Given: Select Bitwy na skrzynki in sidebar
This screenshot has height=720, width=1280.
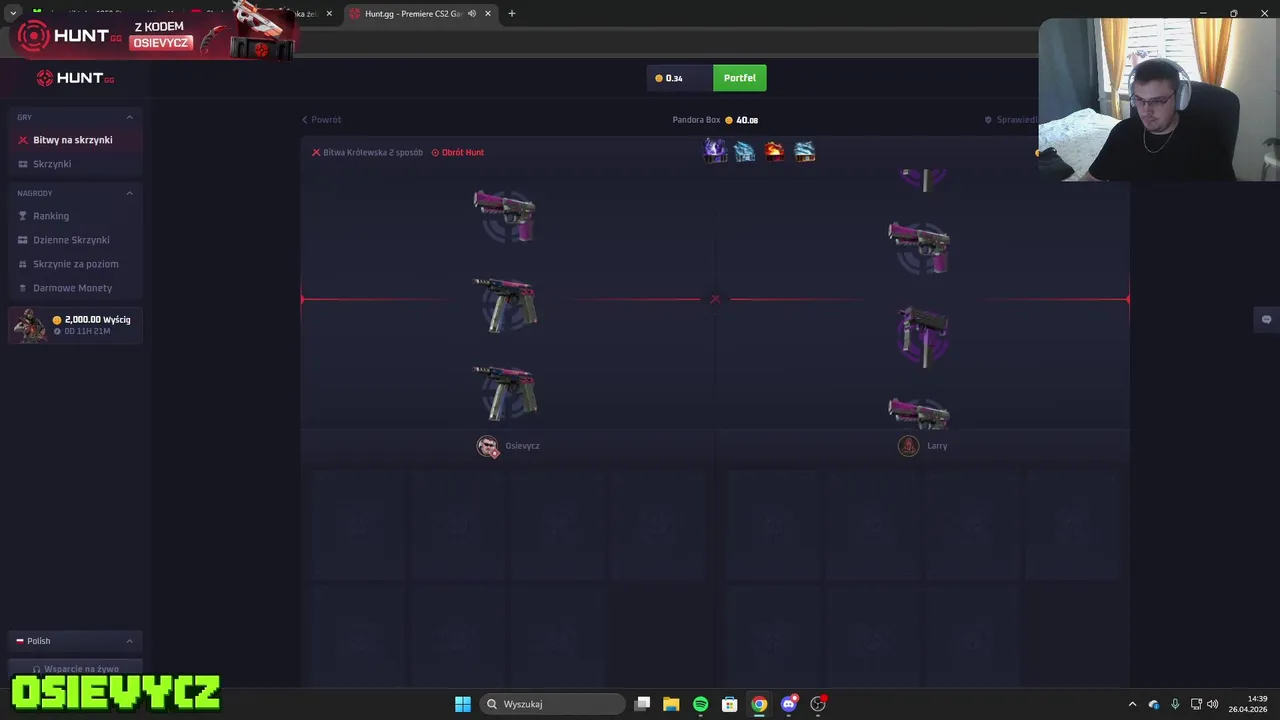Looking at the screenshot, I should pyautogui.click(x=75, y=140).
